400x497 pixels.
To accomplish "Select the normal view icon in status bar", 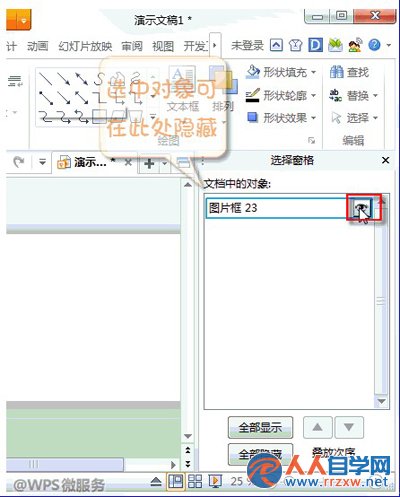I will 176,481.
